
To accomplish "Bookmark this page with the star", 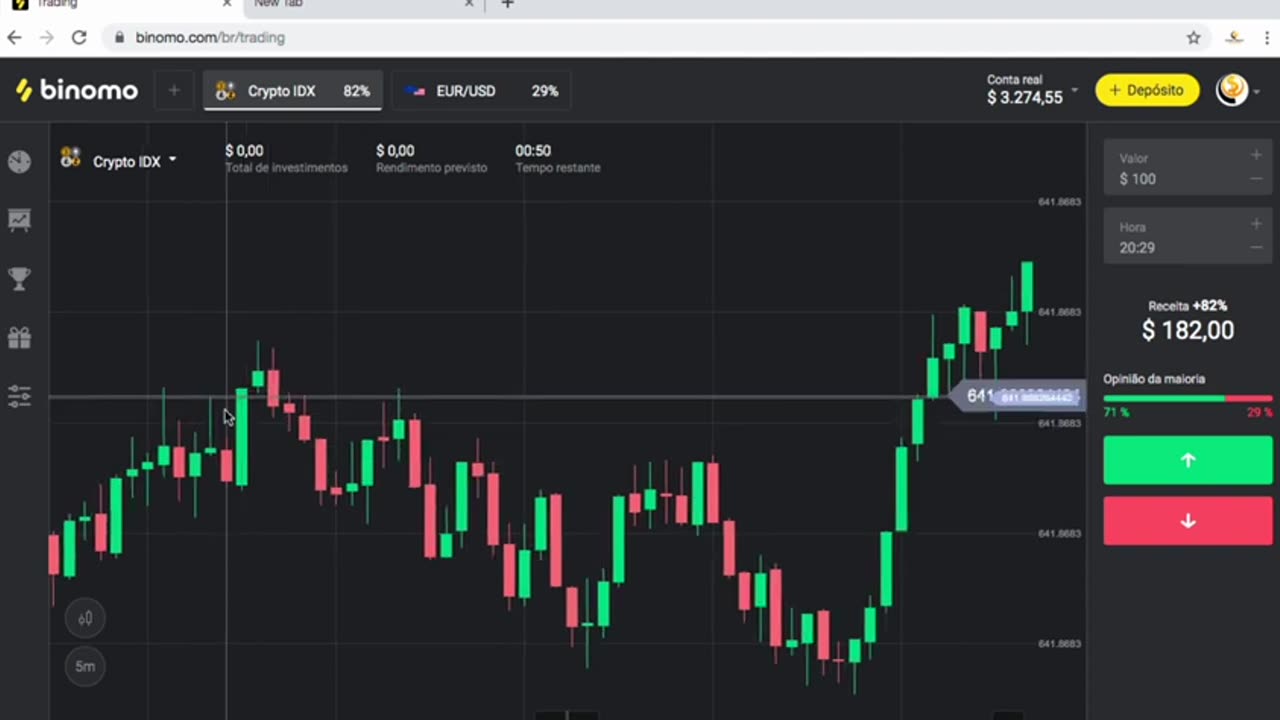I will pos(1193,37).
